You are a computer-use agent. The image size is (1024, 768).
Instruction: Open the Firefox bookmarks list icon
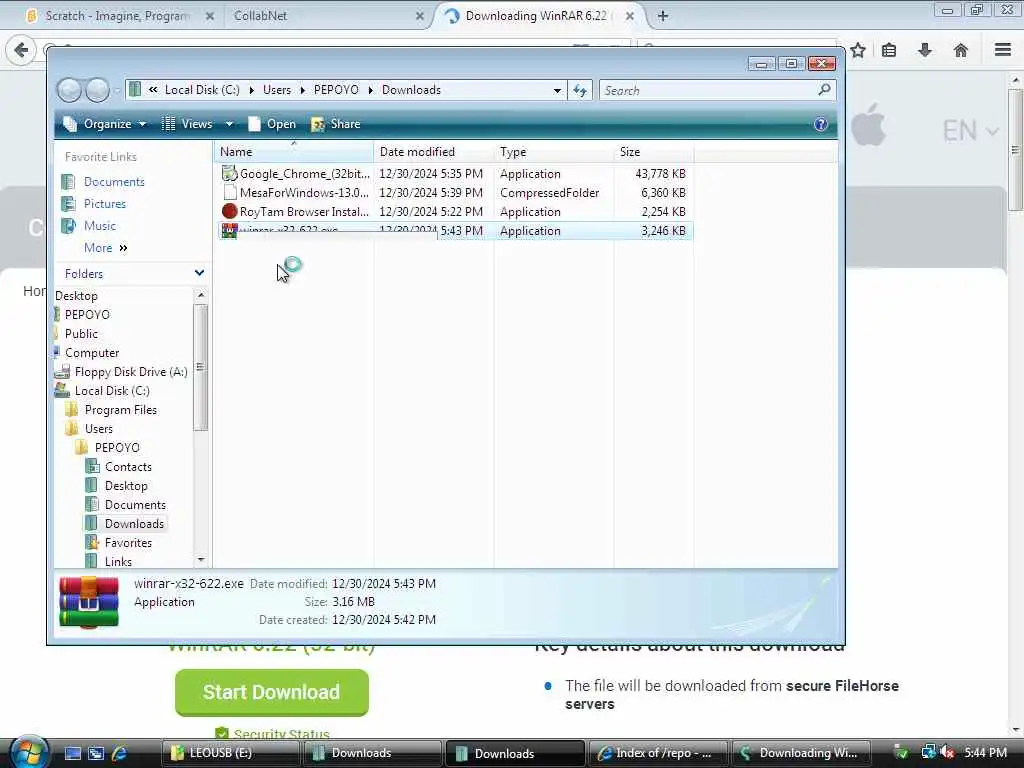889,50
